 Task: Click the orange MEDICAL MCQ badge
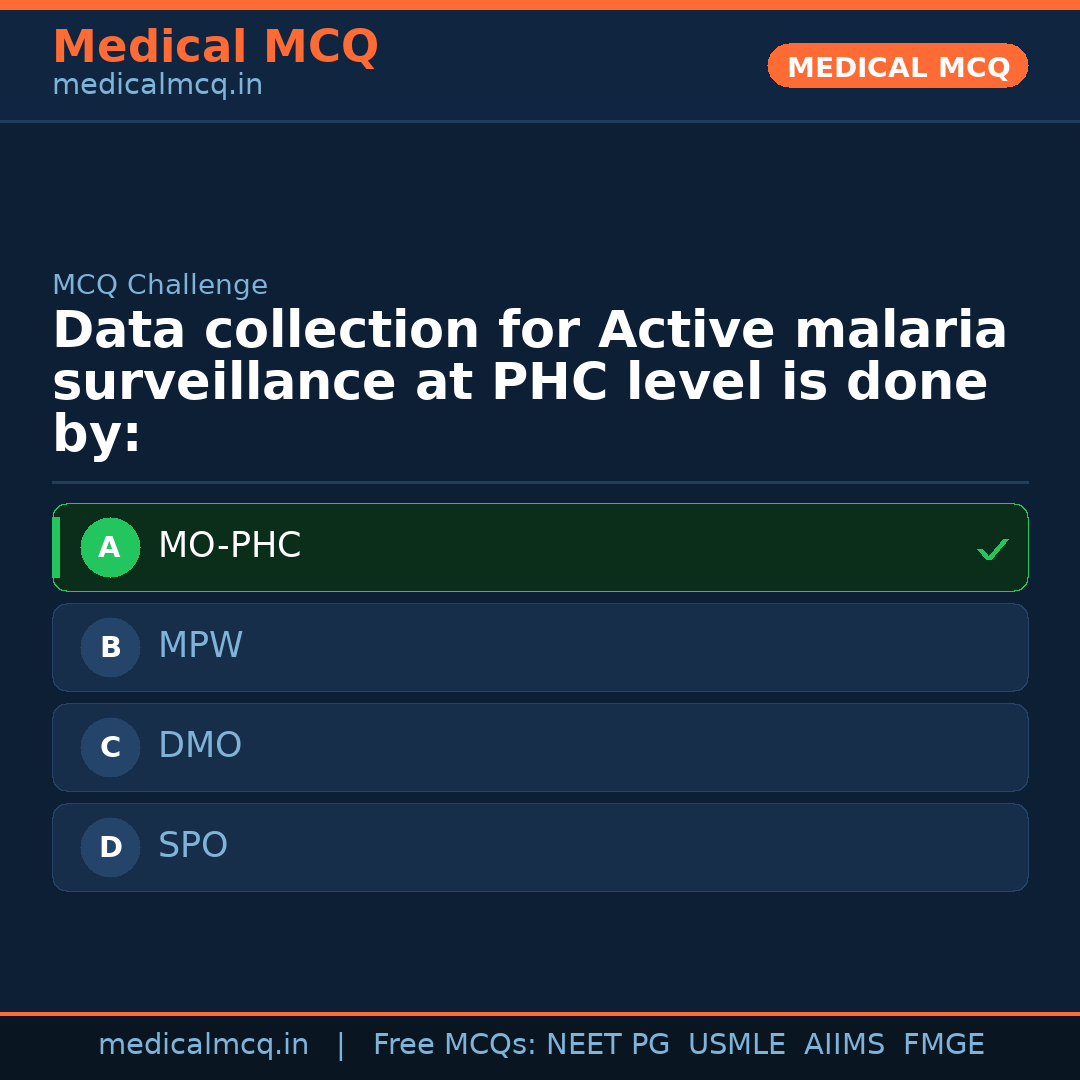(897, 67)
